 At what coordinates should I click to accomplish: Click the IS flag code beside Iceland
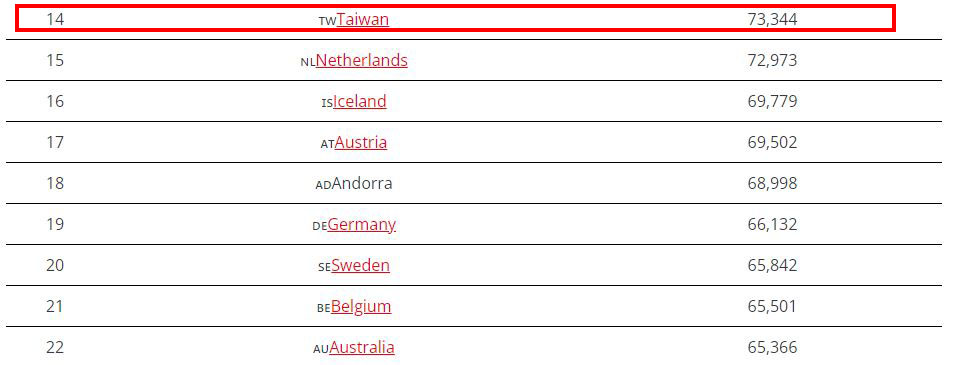(326, 103)
